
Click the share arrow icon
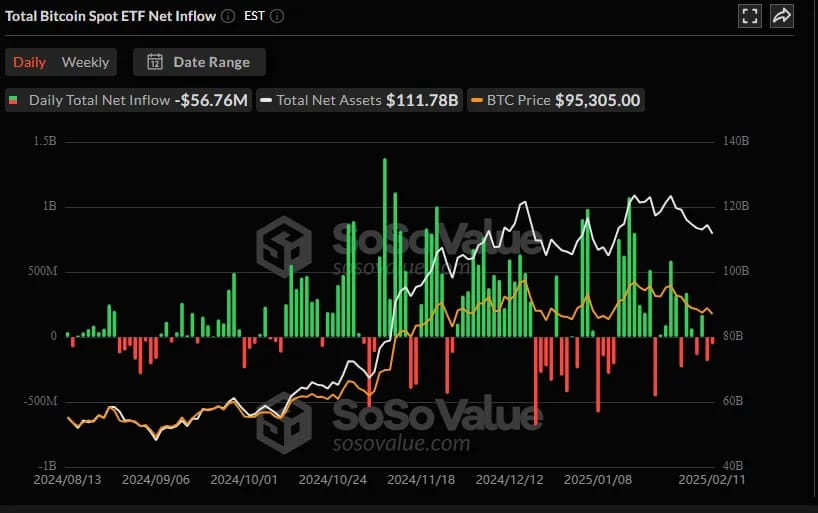781,16
